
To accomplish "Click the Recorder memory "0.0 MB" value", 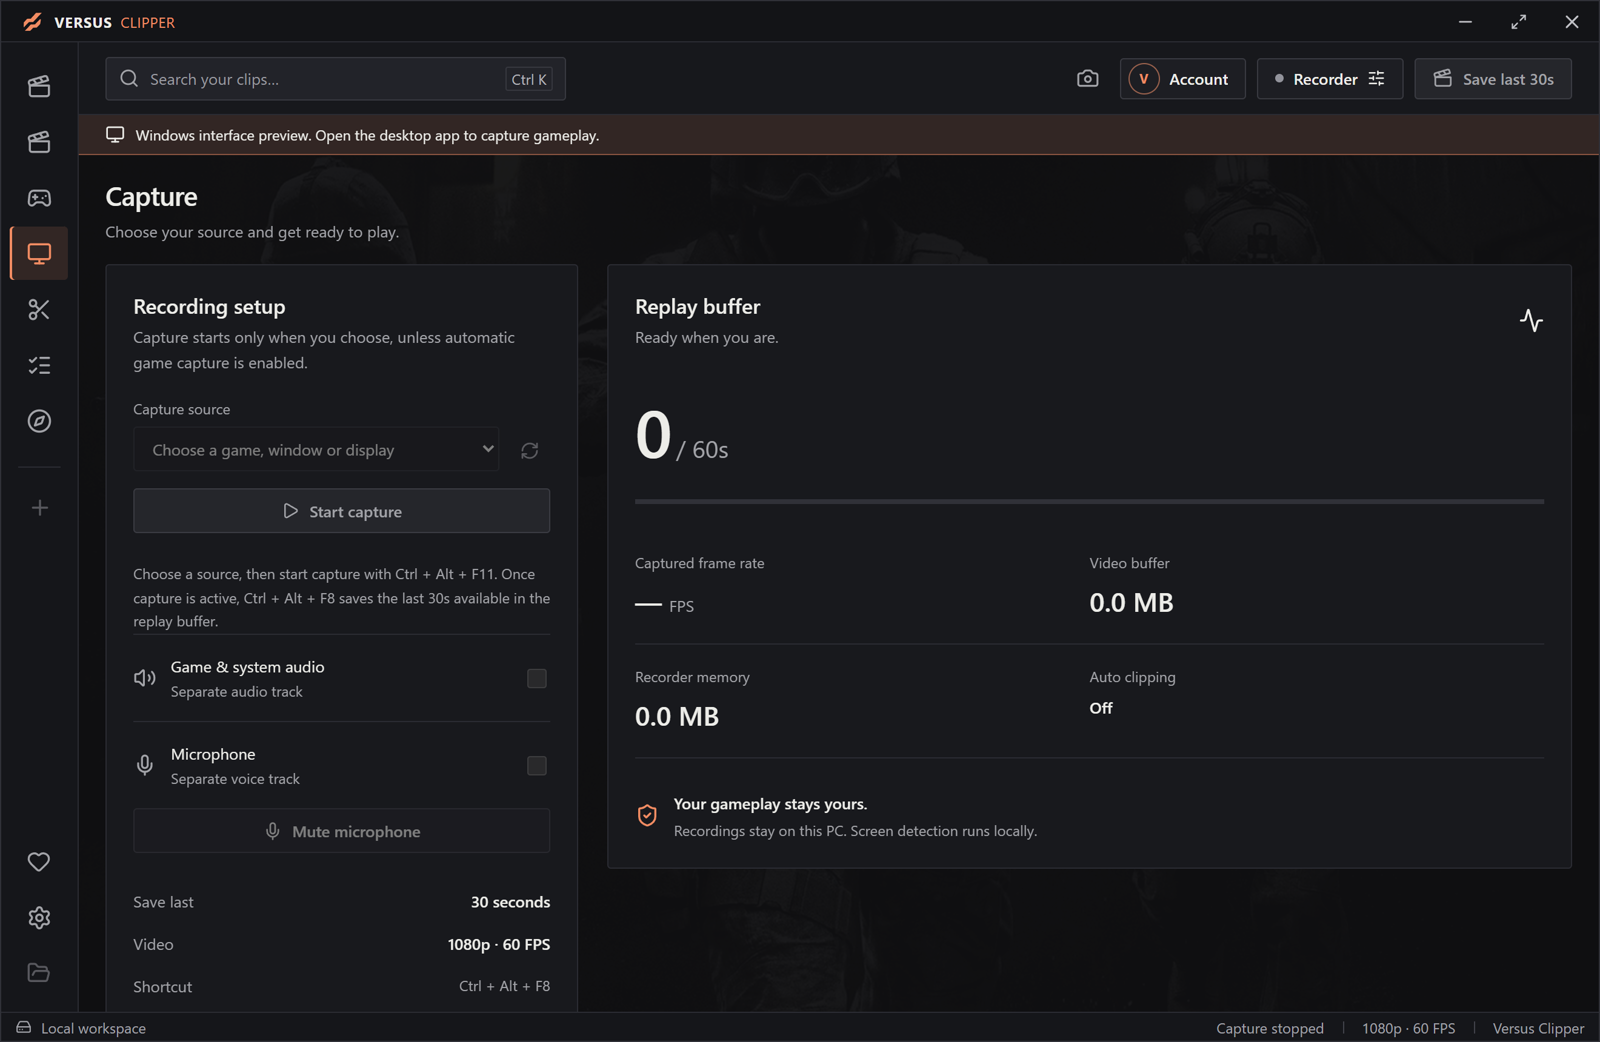I will [677, 716].
